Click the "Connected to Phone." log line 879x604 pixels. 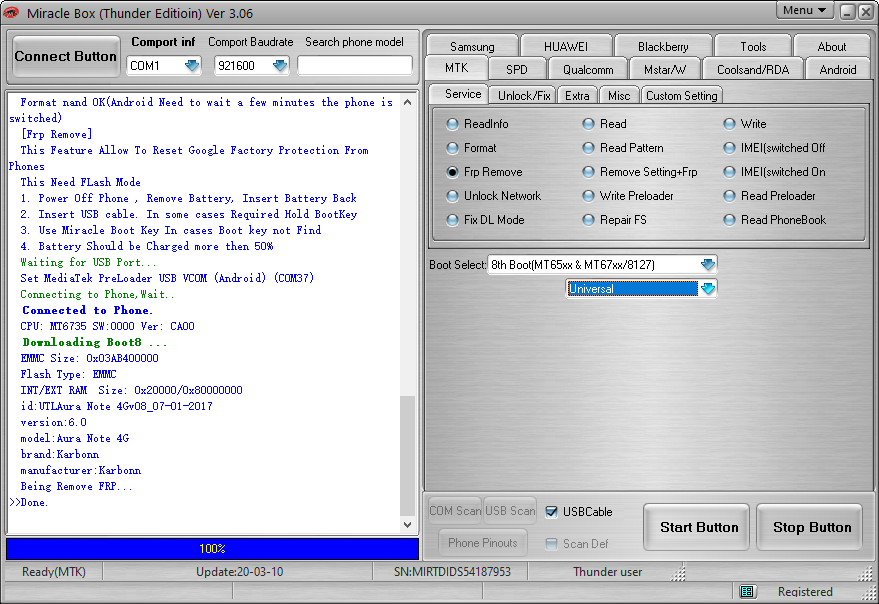point(87,310)
